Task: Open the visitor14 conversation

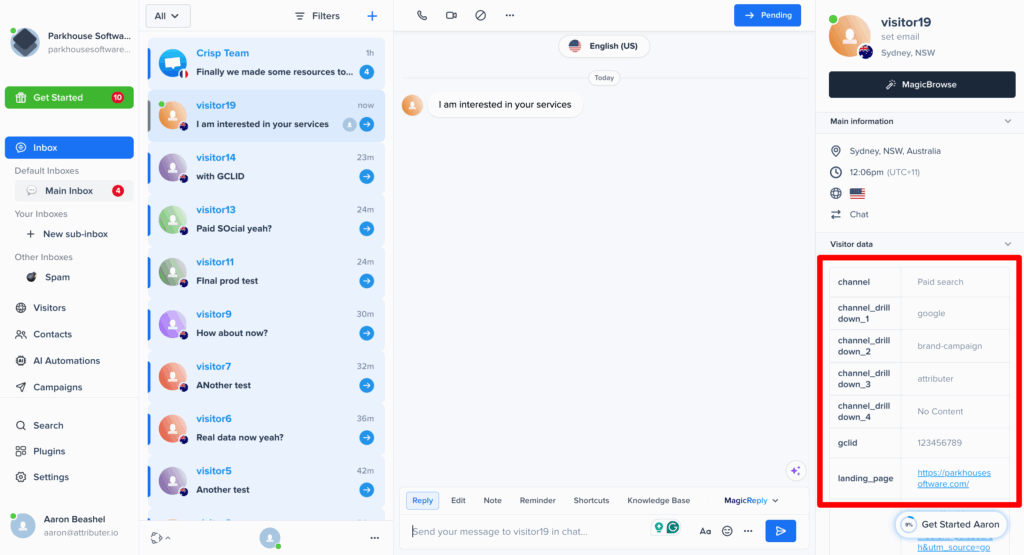Action: coord(266,166)
